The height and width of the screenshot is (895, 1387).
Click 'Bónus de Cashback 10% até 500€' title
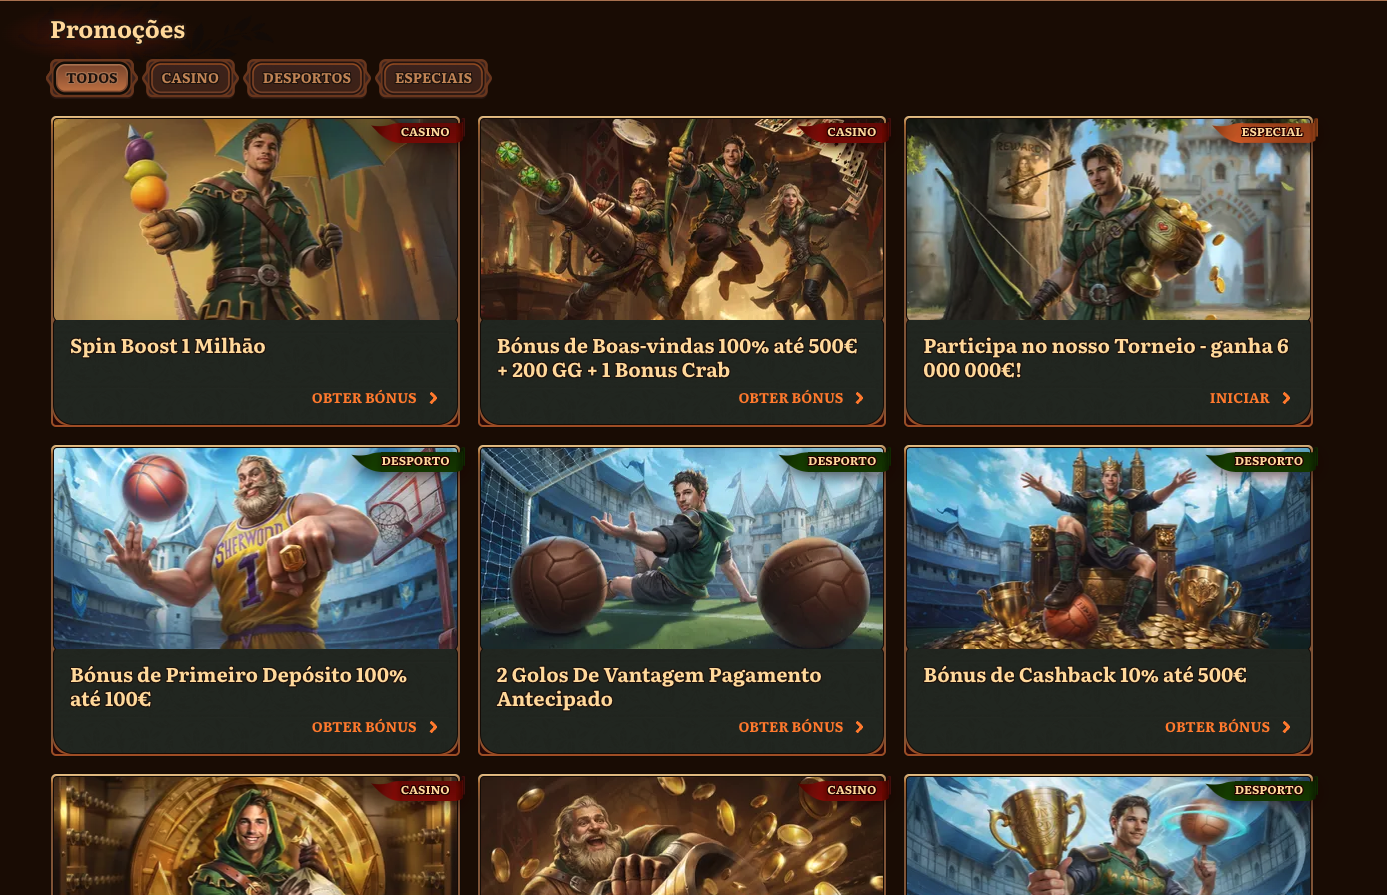(x=1085, y=675)
